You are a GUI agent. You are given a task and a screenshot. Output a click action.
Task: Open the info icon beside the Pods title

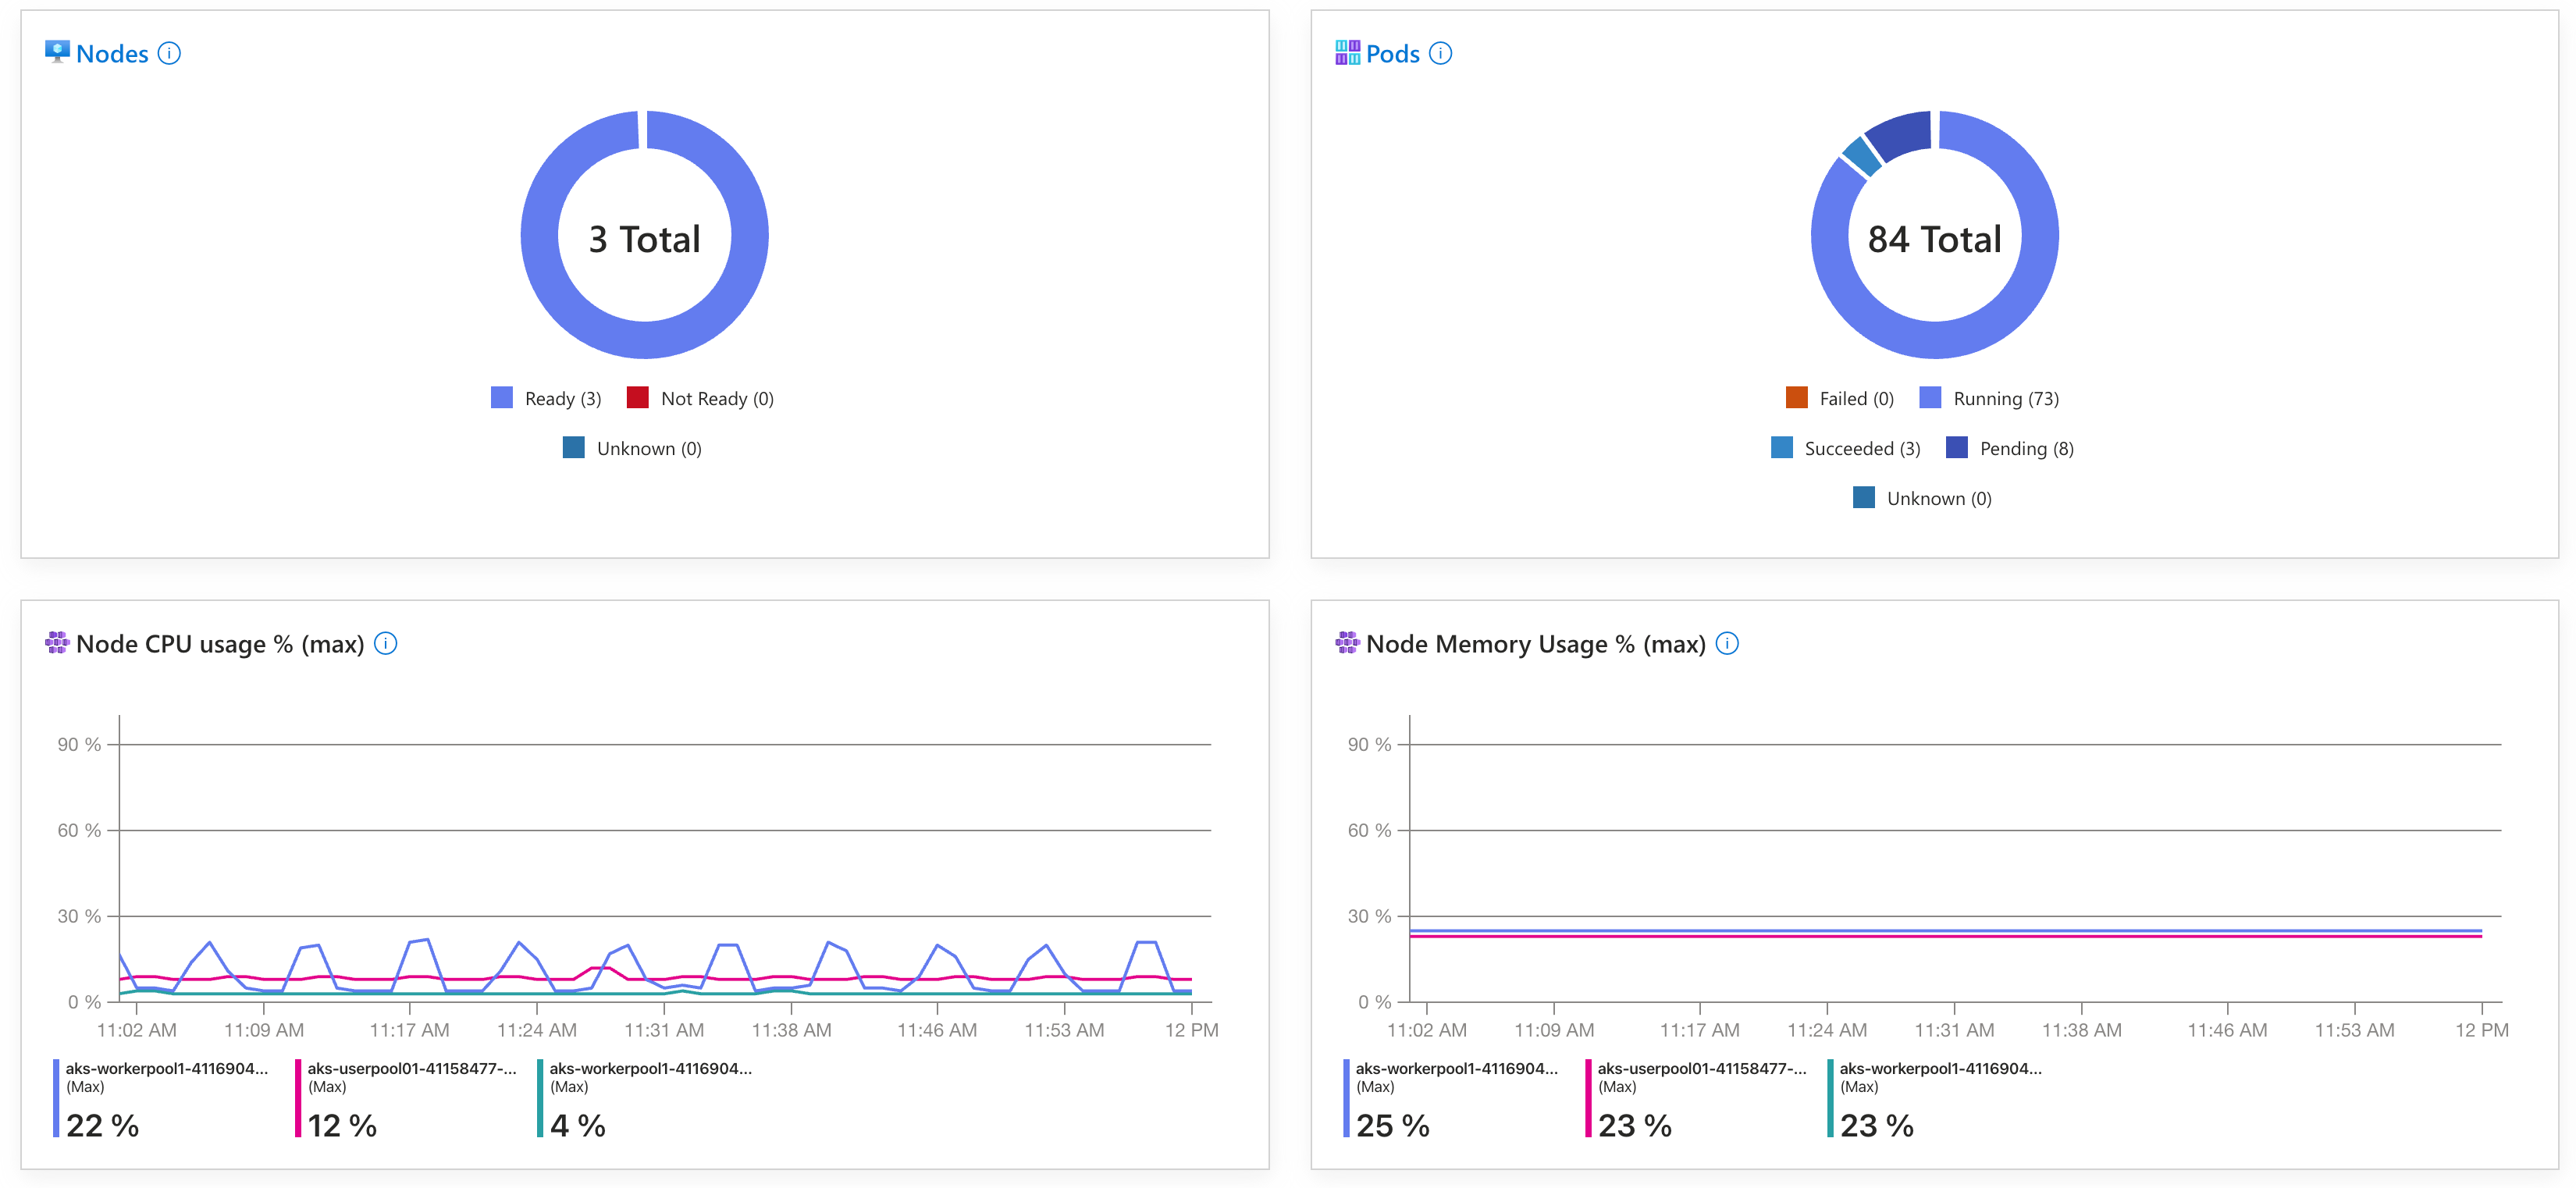[x=1440, y=53]
